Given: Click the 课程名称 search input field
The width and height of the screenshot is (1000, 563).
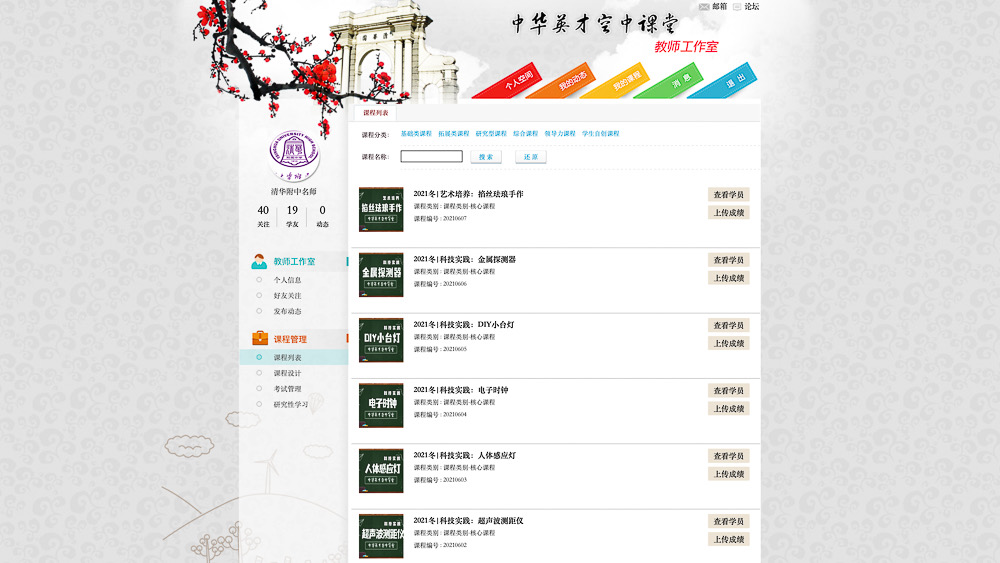Looking at the screenshot, I should point(431,157).
